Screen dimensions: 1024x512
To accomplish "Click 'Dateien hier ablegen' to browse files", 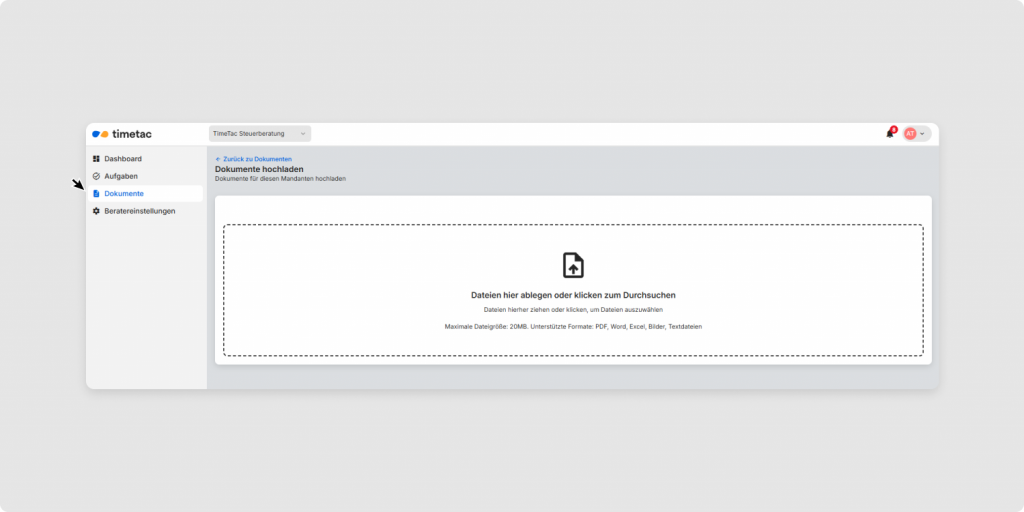I will 573,295.
